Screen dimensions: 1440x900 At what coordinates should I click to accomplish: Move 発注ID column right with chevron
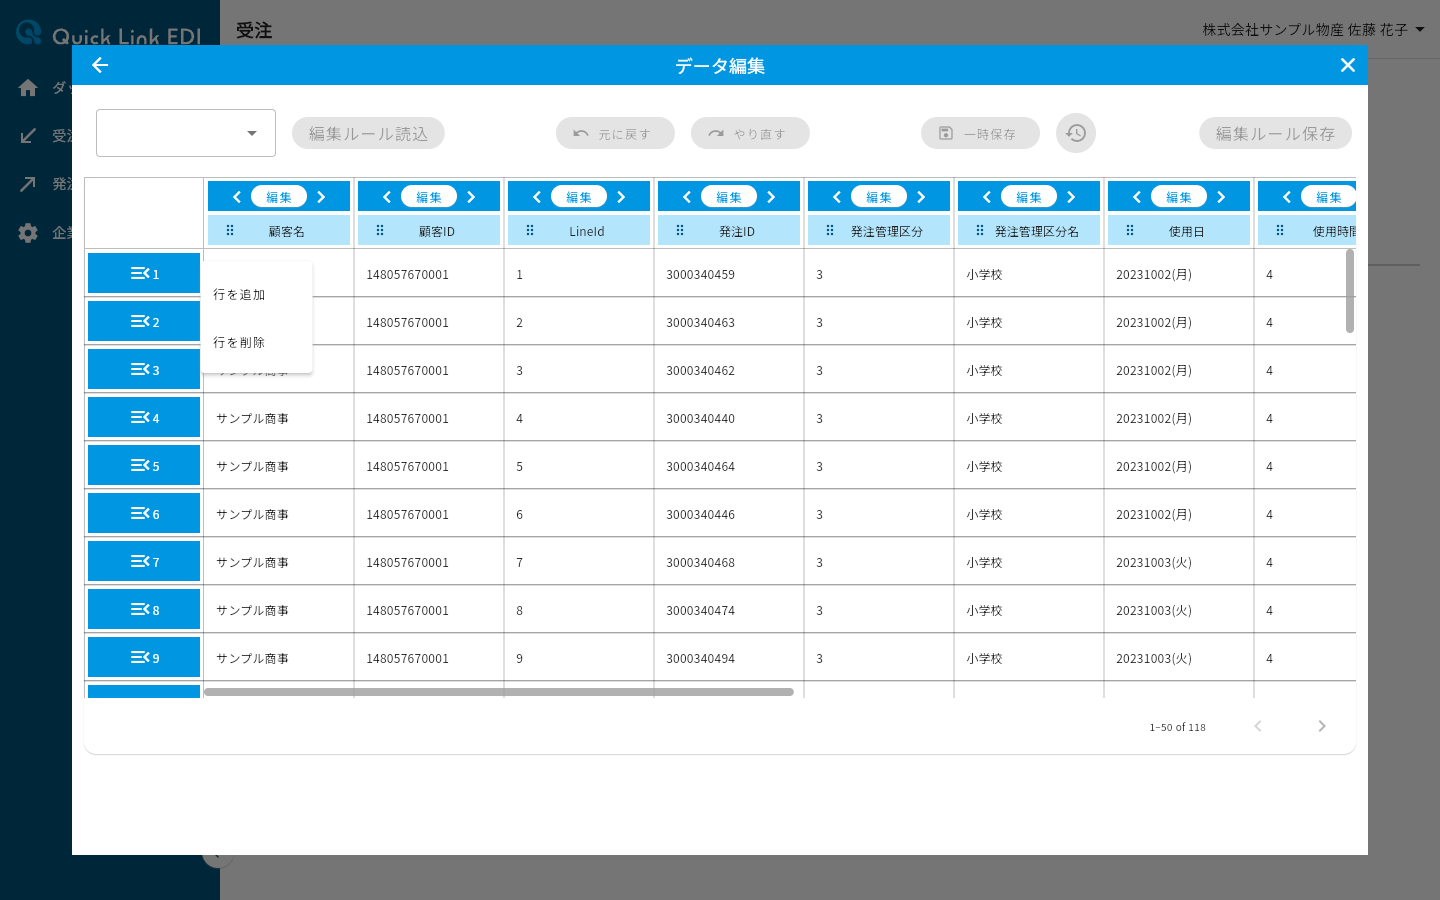(771, 197)
